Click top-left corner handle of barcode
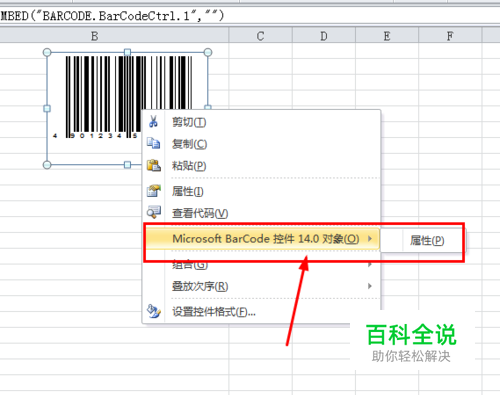500x395 pixels. [x=47, y=52]
